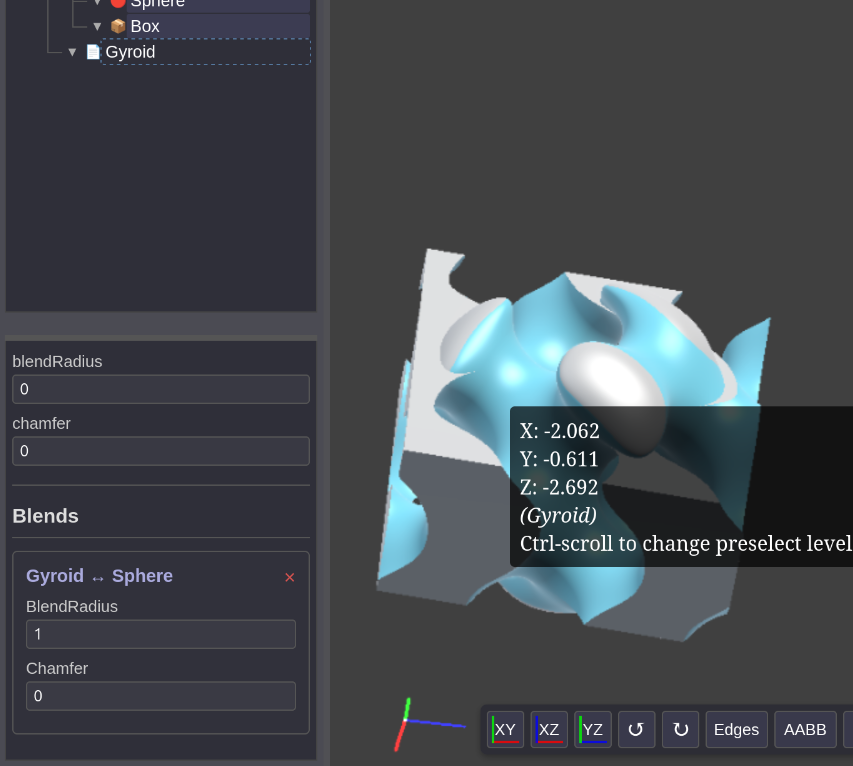The width and height of the screenshot is (853, 766).
Task: Toggle Edges display in viewport
Action: (x=736, y=729)
